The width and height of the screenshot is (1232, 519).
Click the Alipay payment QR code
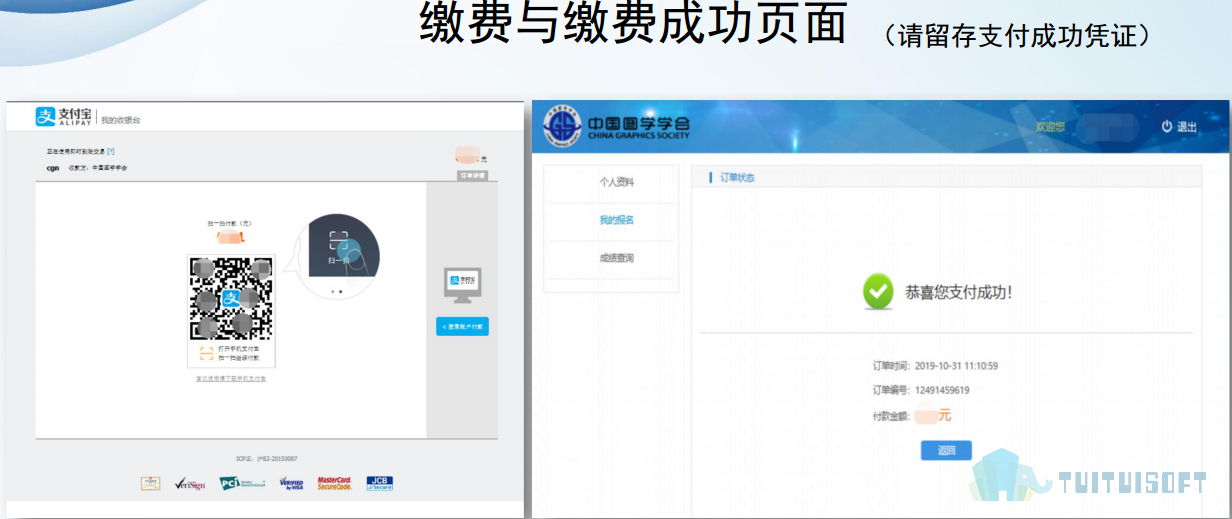point(231,298)
